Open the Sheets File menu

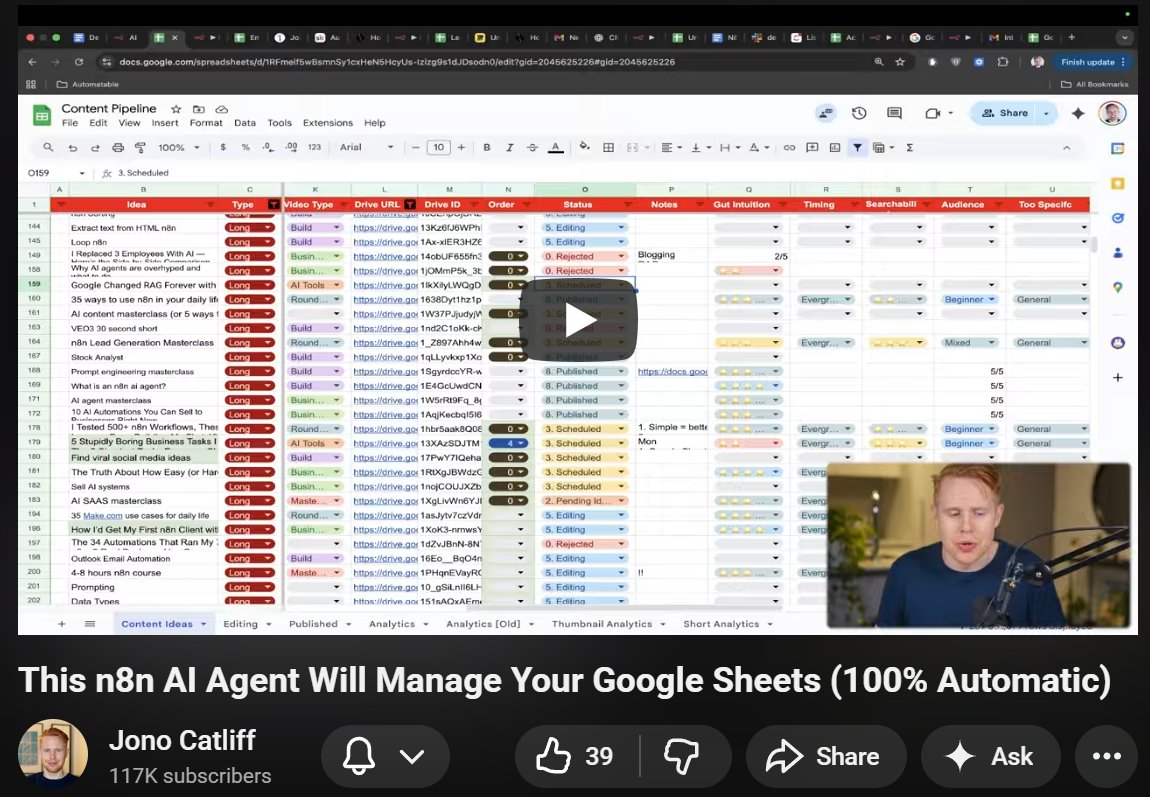click(70, 122)
